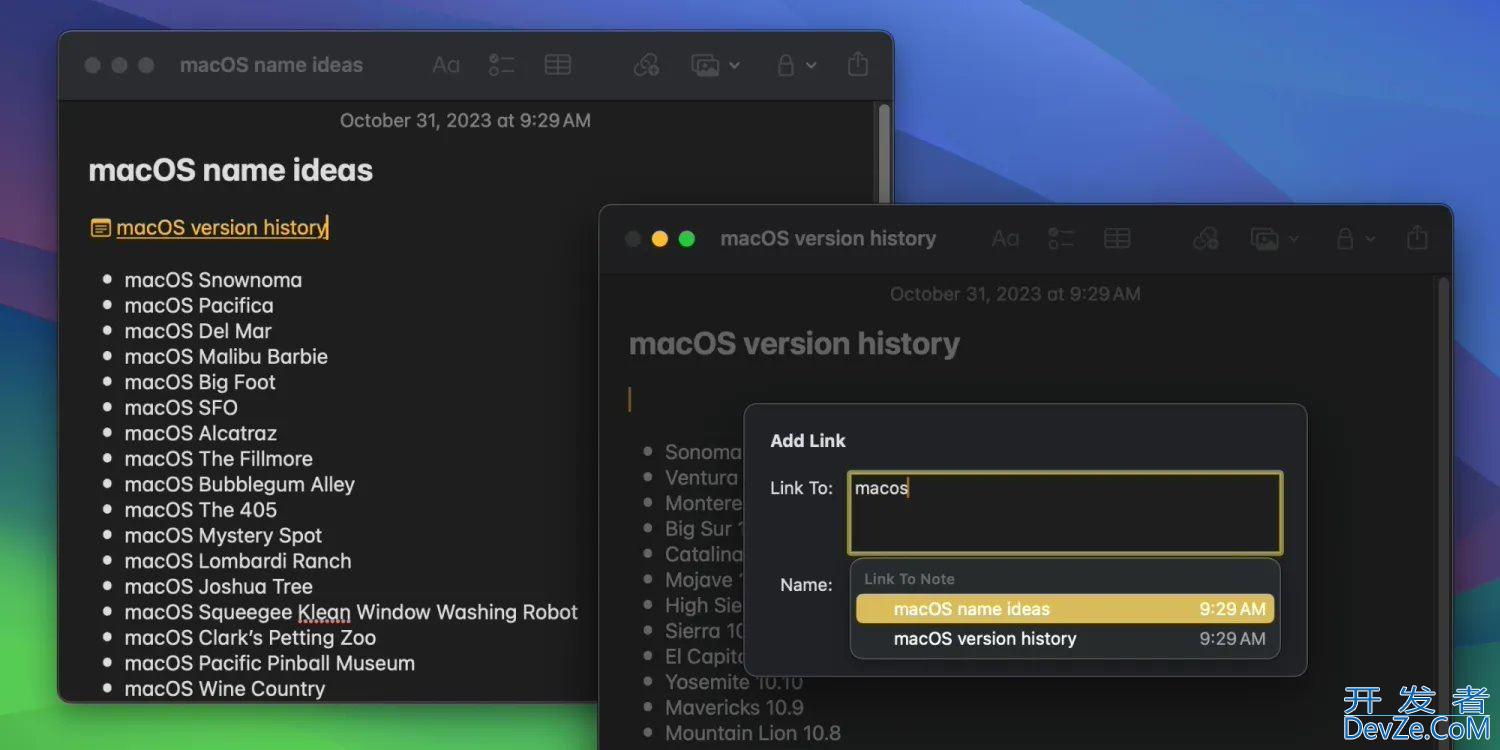Image resolution: width=1500 pixels, height=750 pixels.
Task: Click 'macOS Snownoma' list item
Action: pos(213,280)
